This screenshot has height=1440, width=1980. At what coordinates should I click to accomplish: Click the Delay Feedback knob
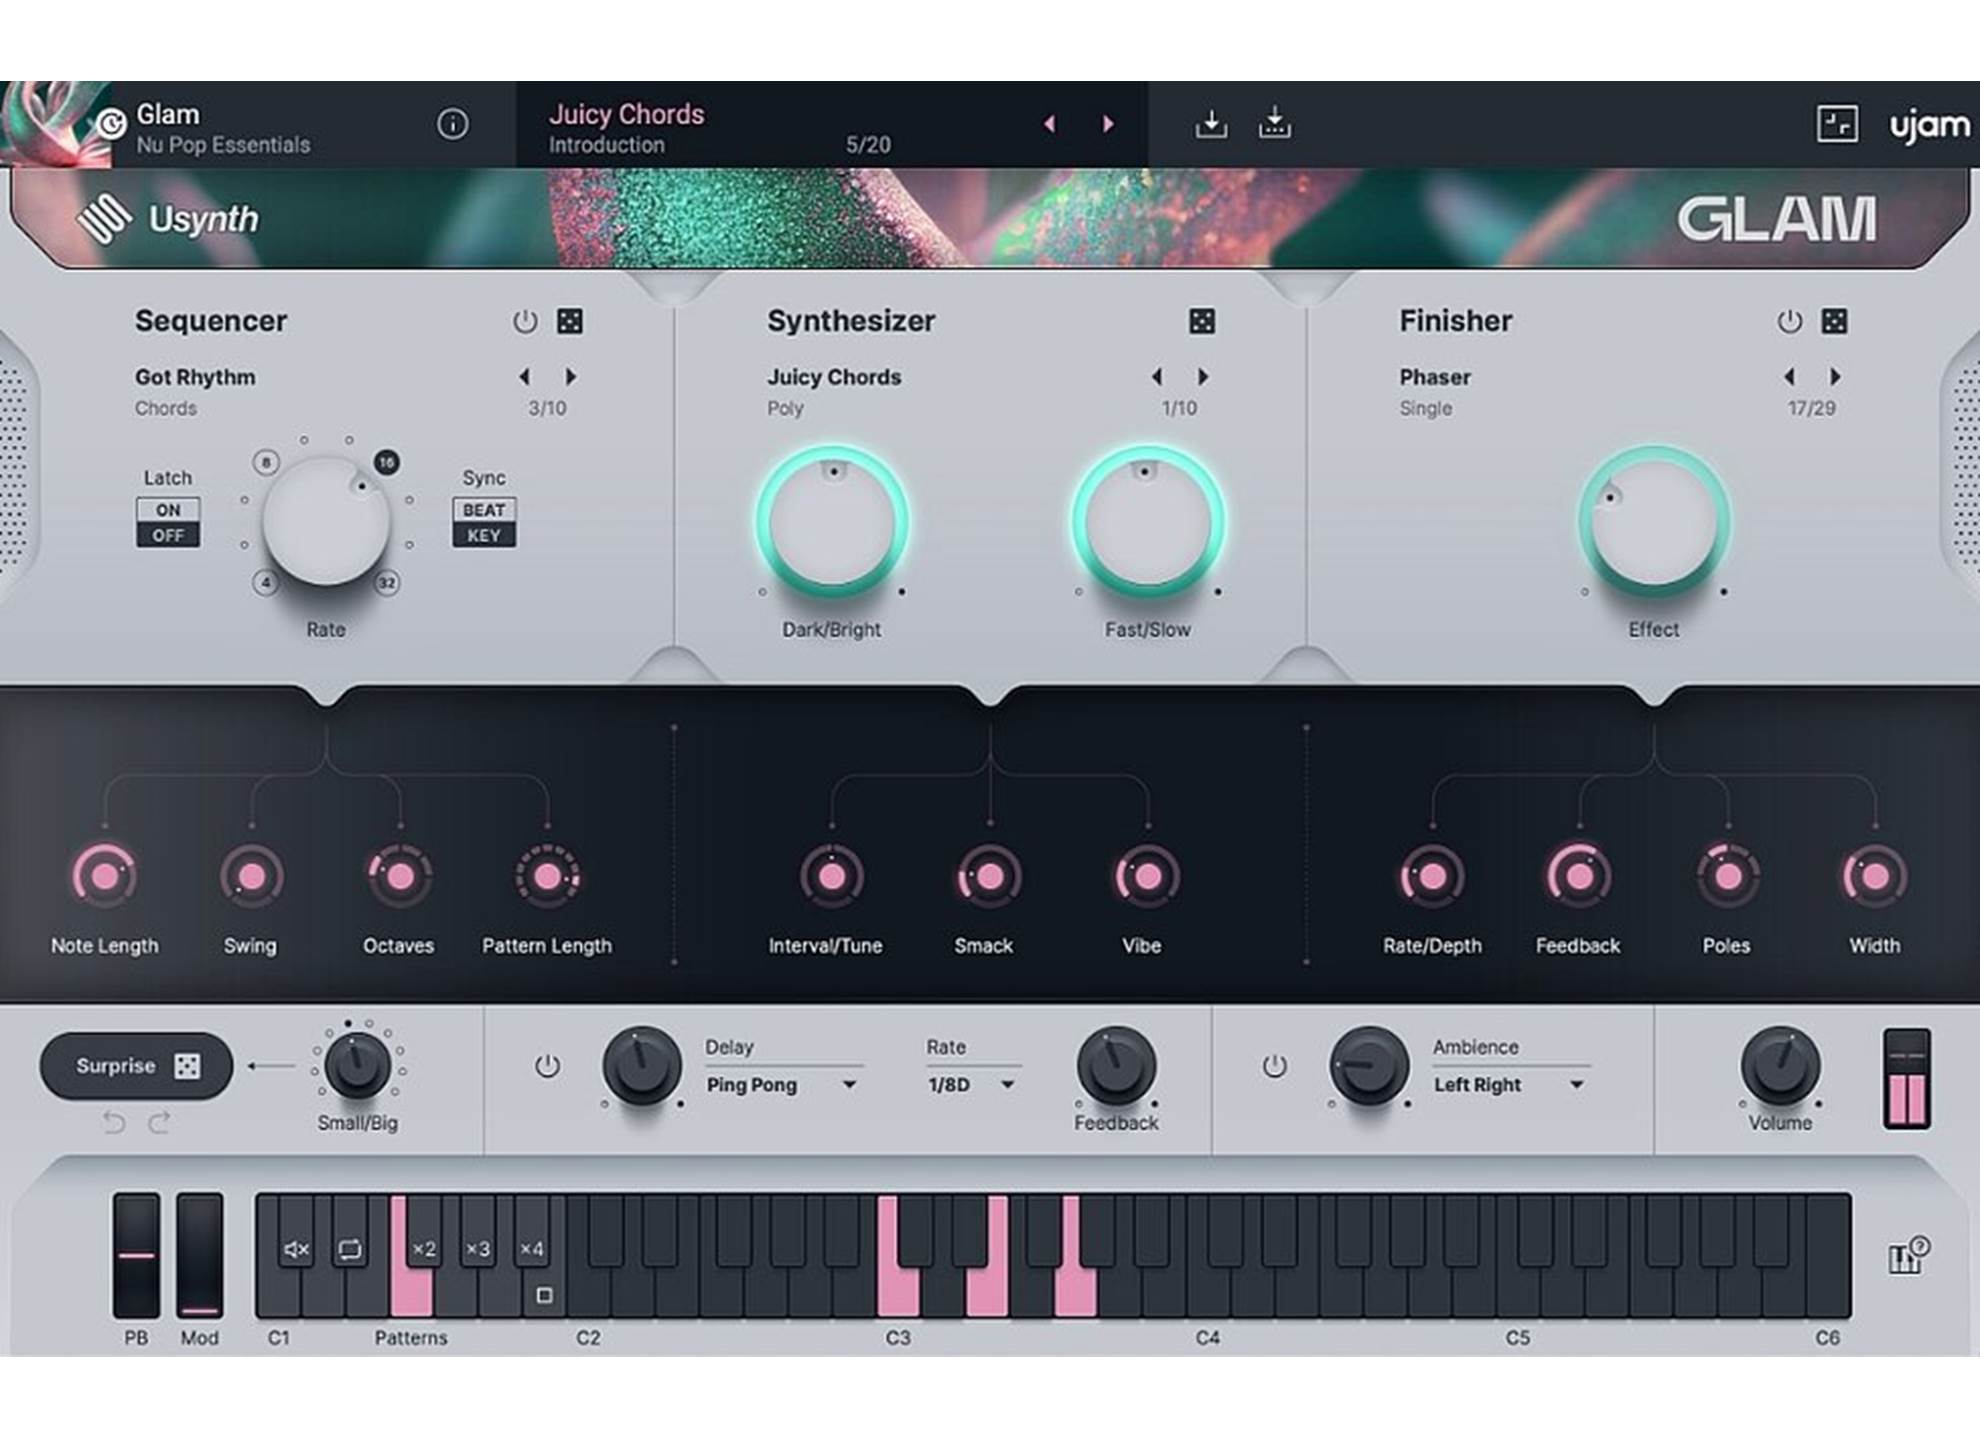[1116, 1065]
